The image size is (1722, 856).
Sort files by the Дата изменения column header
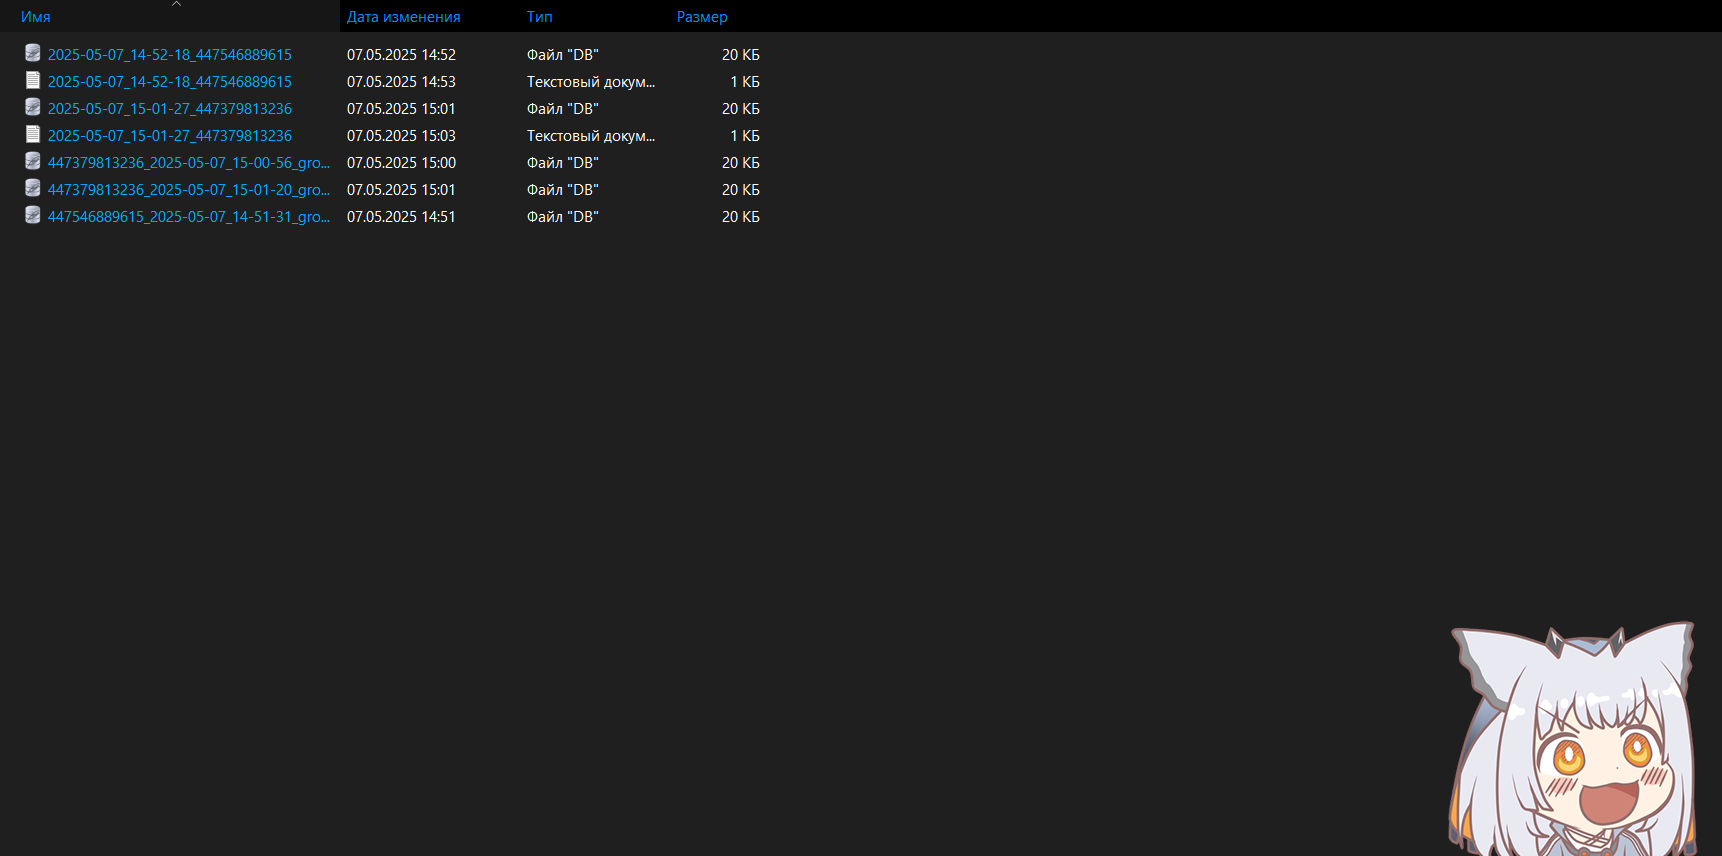pyautogui.click(x=403, y=17)
